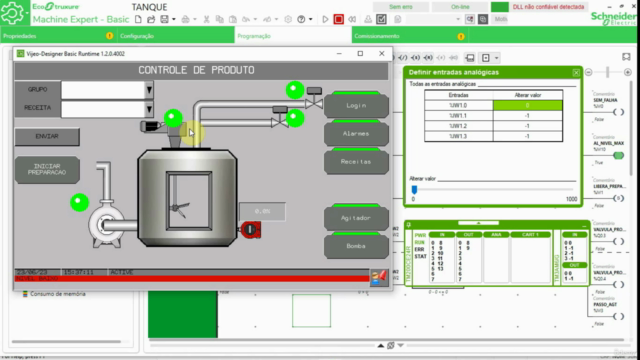Expand the Help dropdown arrow
The image size is (640, 360).
pyautogui.click(x=311, y=19)
